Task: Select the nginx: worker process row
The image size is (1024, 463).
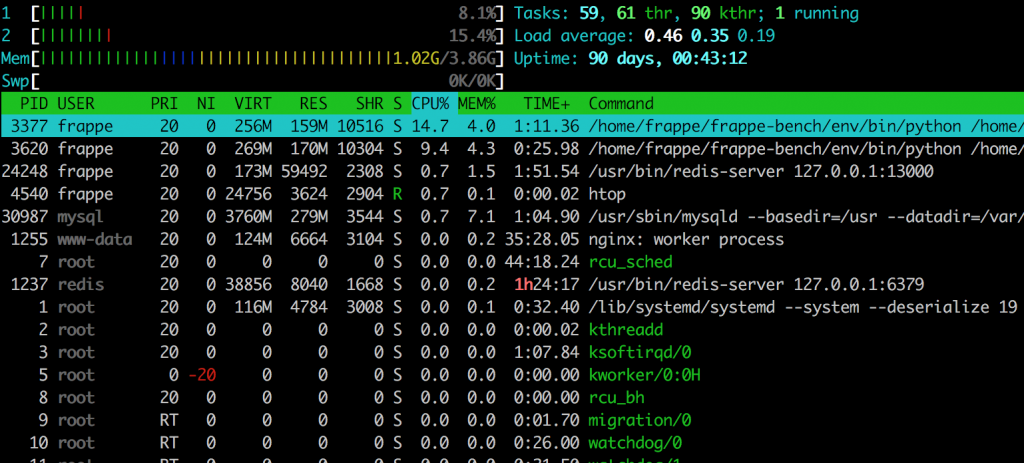Action: pos(512,240)
